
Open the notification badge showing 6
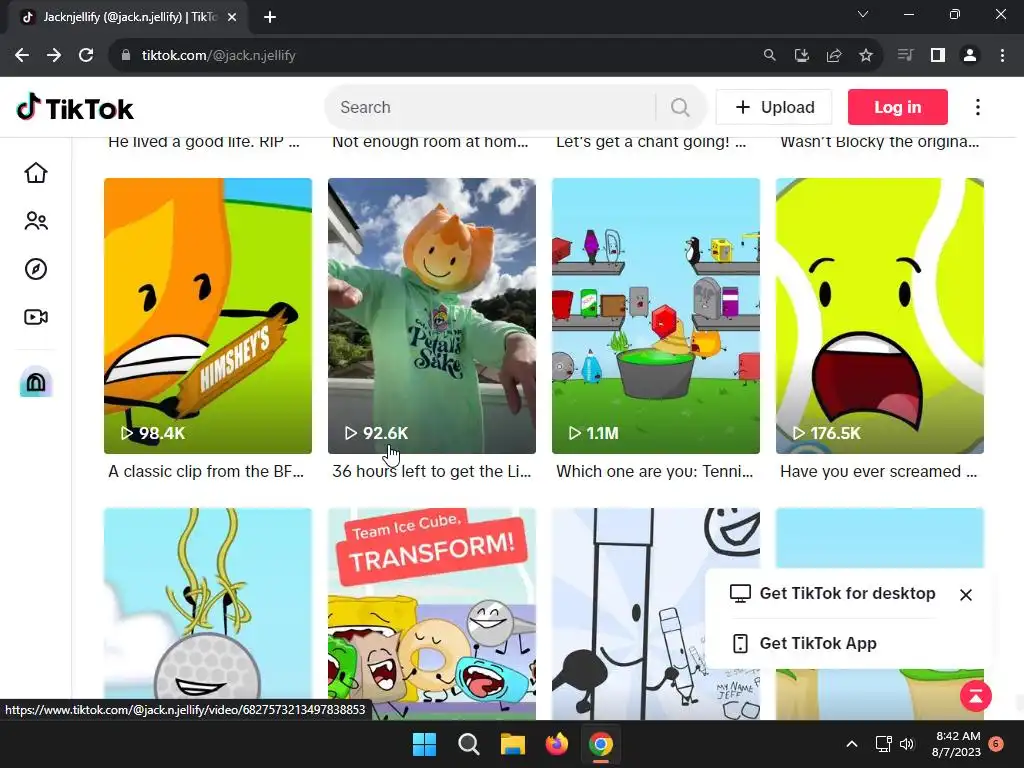pyautogui.click(x=996, y=744)
